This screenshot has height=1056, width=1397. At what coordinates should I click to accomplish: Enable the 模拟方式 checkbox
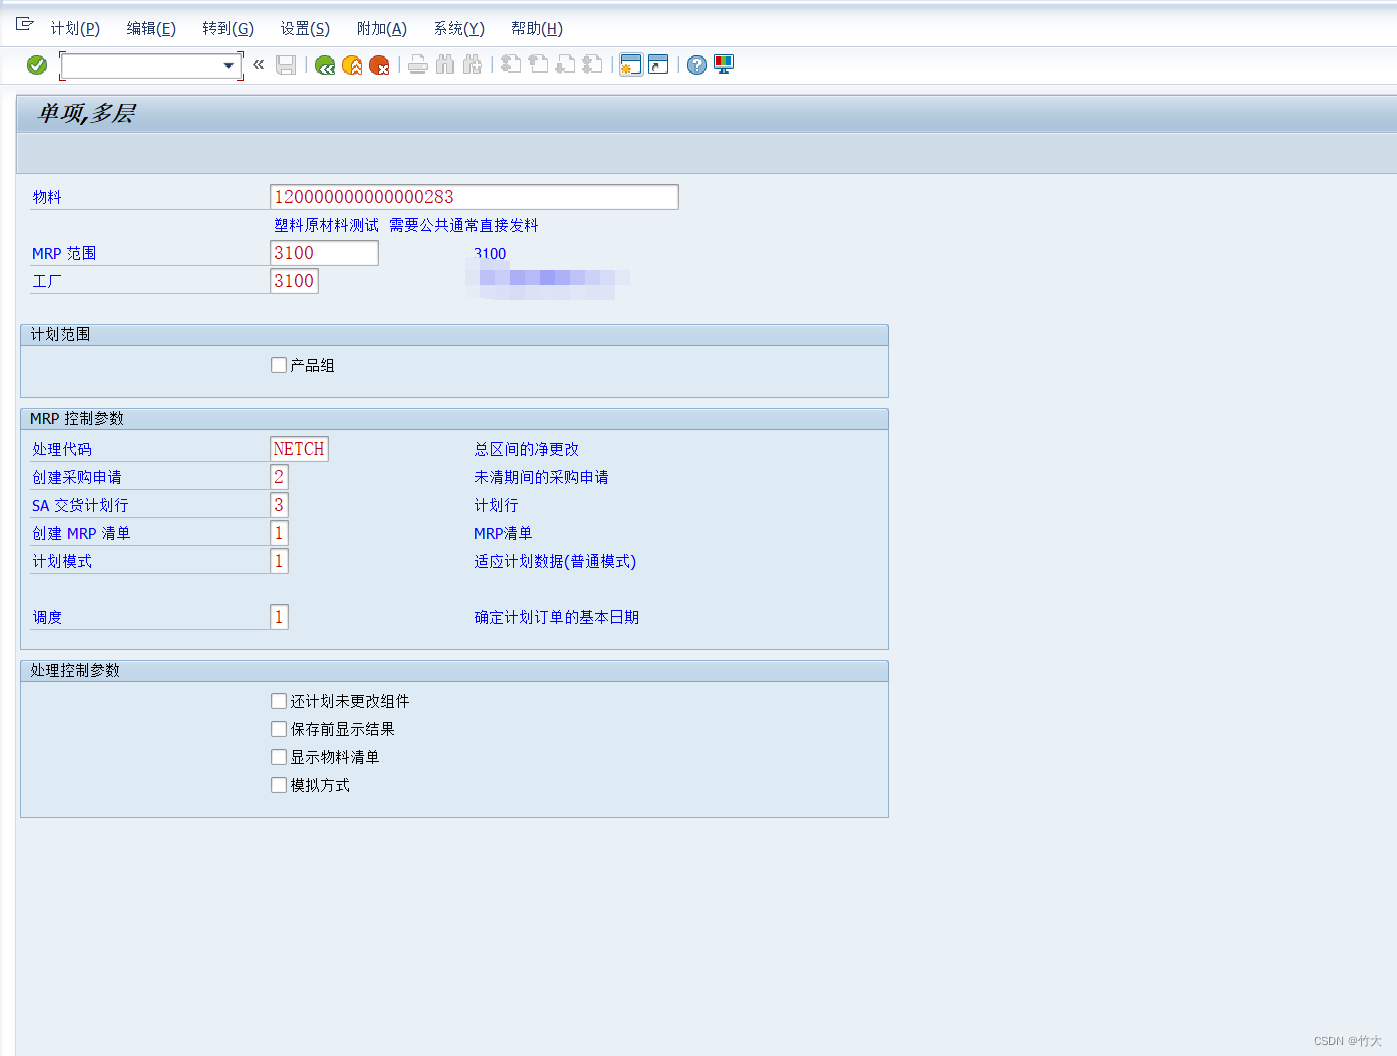pos(278,784)
